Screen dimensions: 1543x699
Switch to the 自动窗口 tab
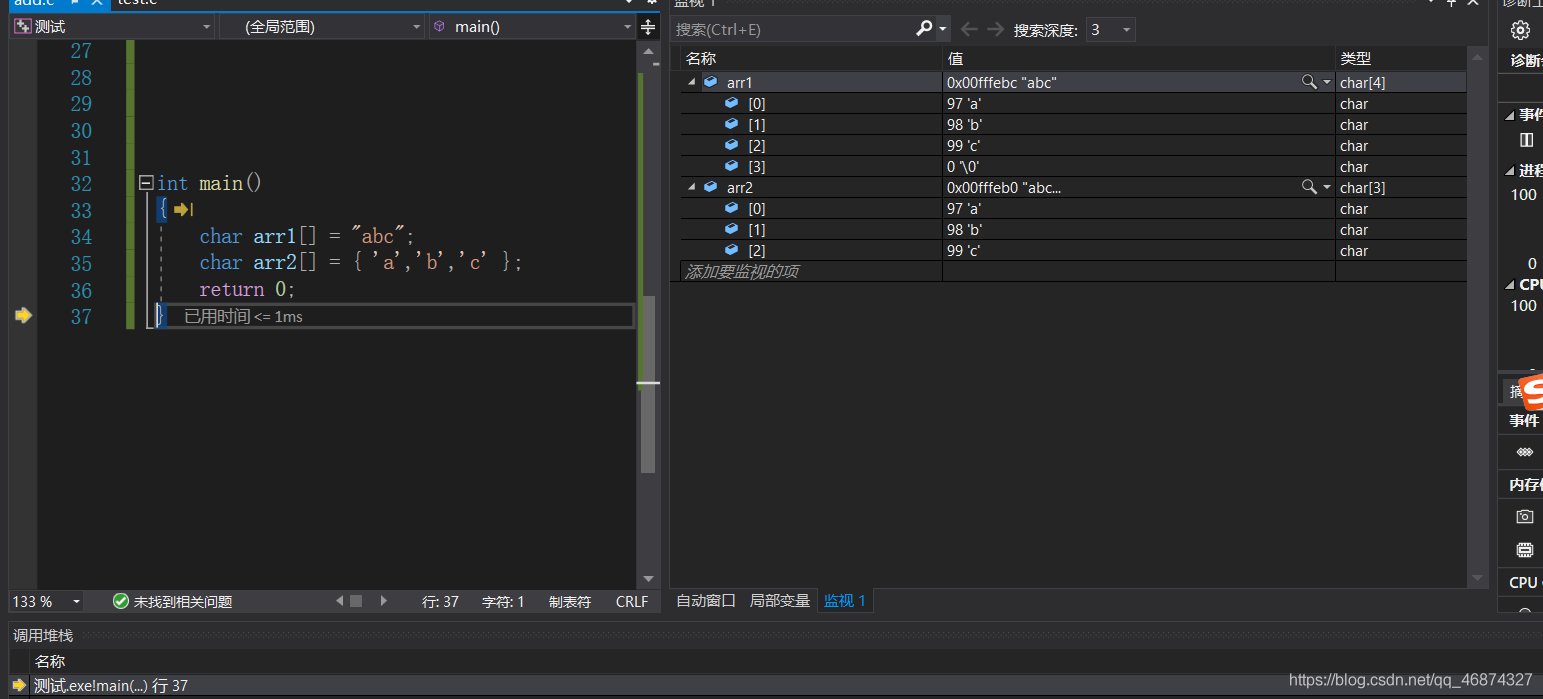click(706, 601)
